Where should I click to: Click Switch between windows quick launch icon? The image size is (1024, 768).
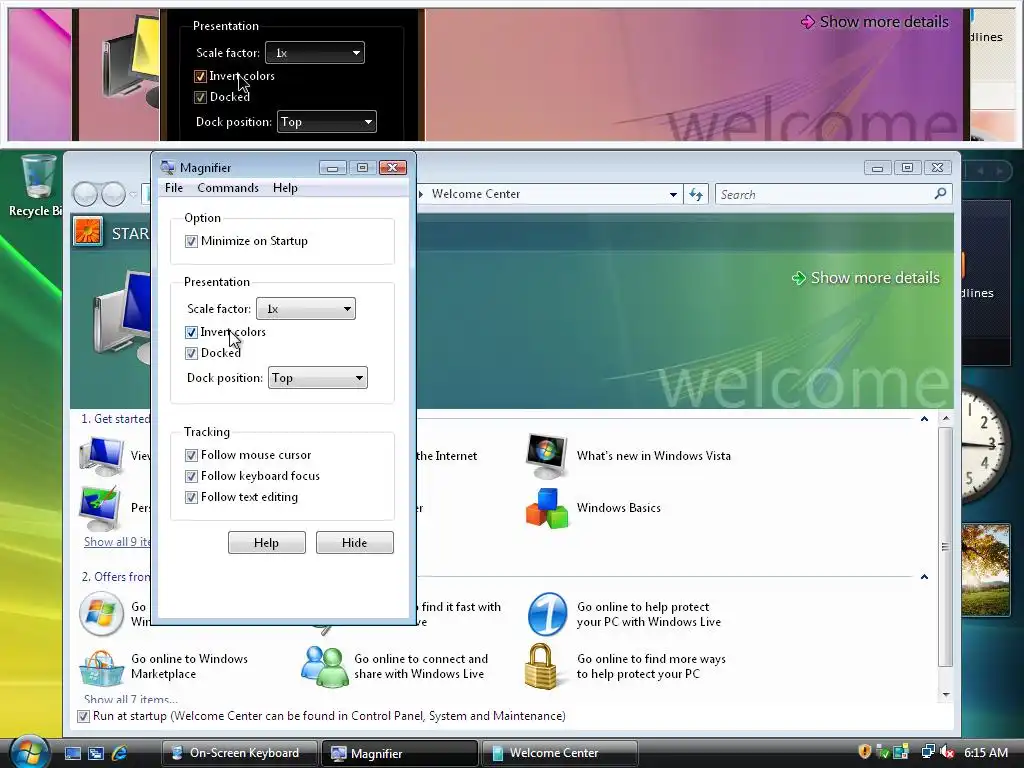pos(96,753)
